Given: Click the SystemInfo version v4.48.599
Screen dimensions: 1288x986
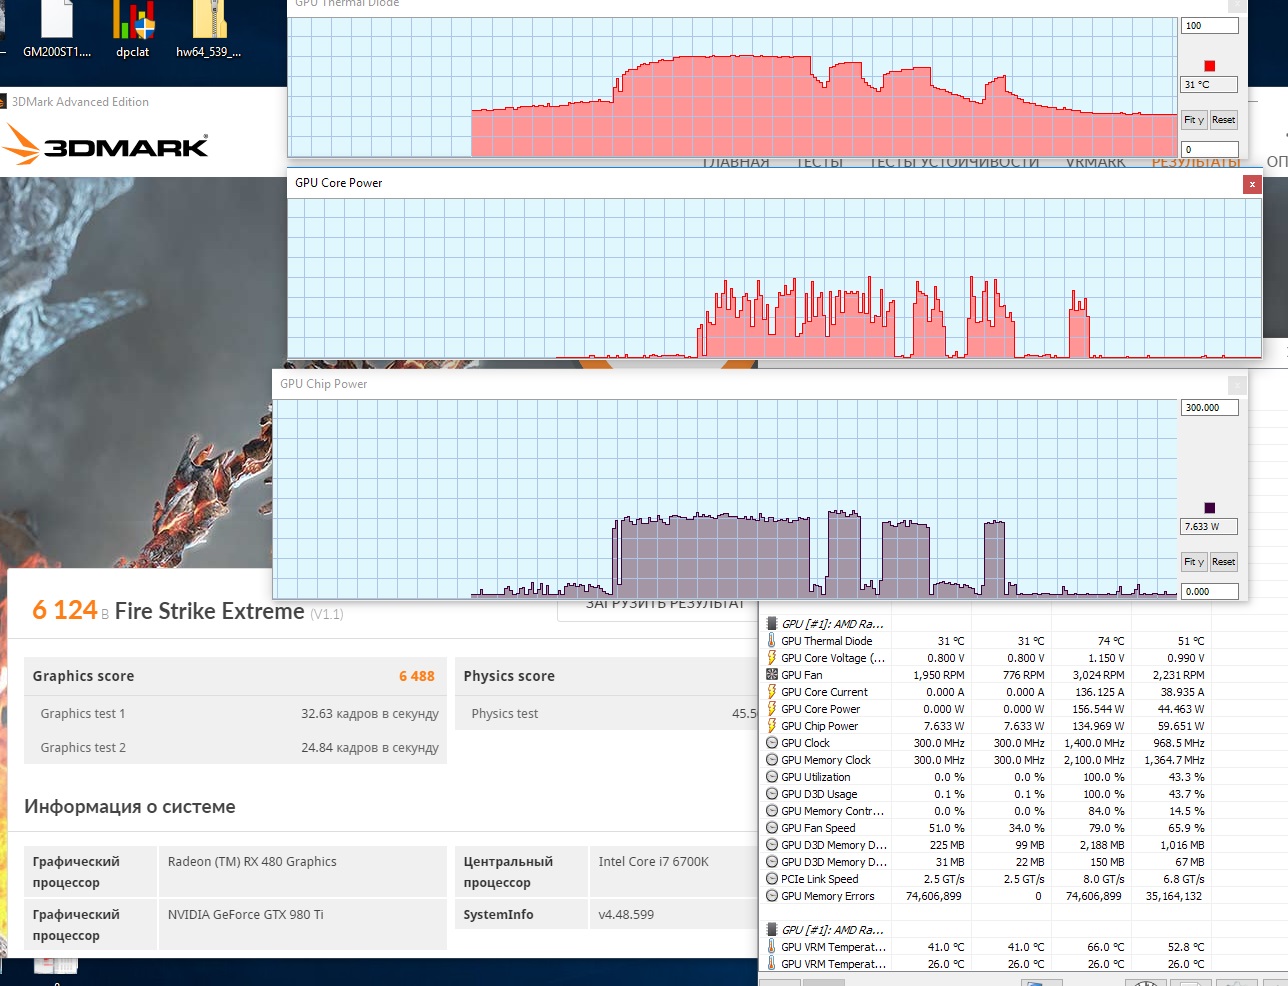Looking at the screenshot, I should tap(626, 915).
